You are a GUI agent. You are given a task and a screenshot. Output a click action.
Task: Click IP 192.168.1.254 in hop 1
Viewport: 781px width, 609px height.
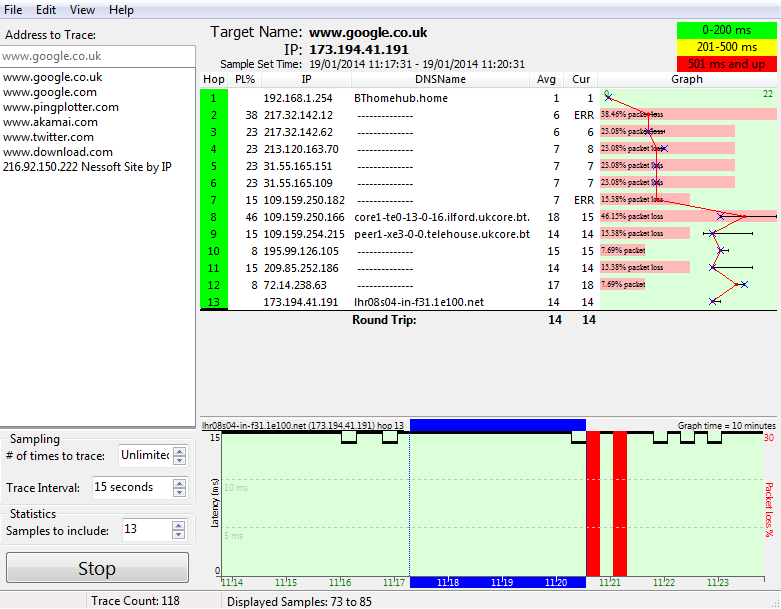click(x=298, y=98)
